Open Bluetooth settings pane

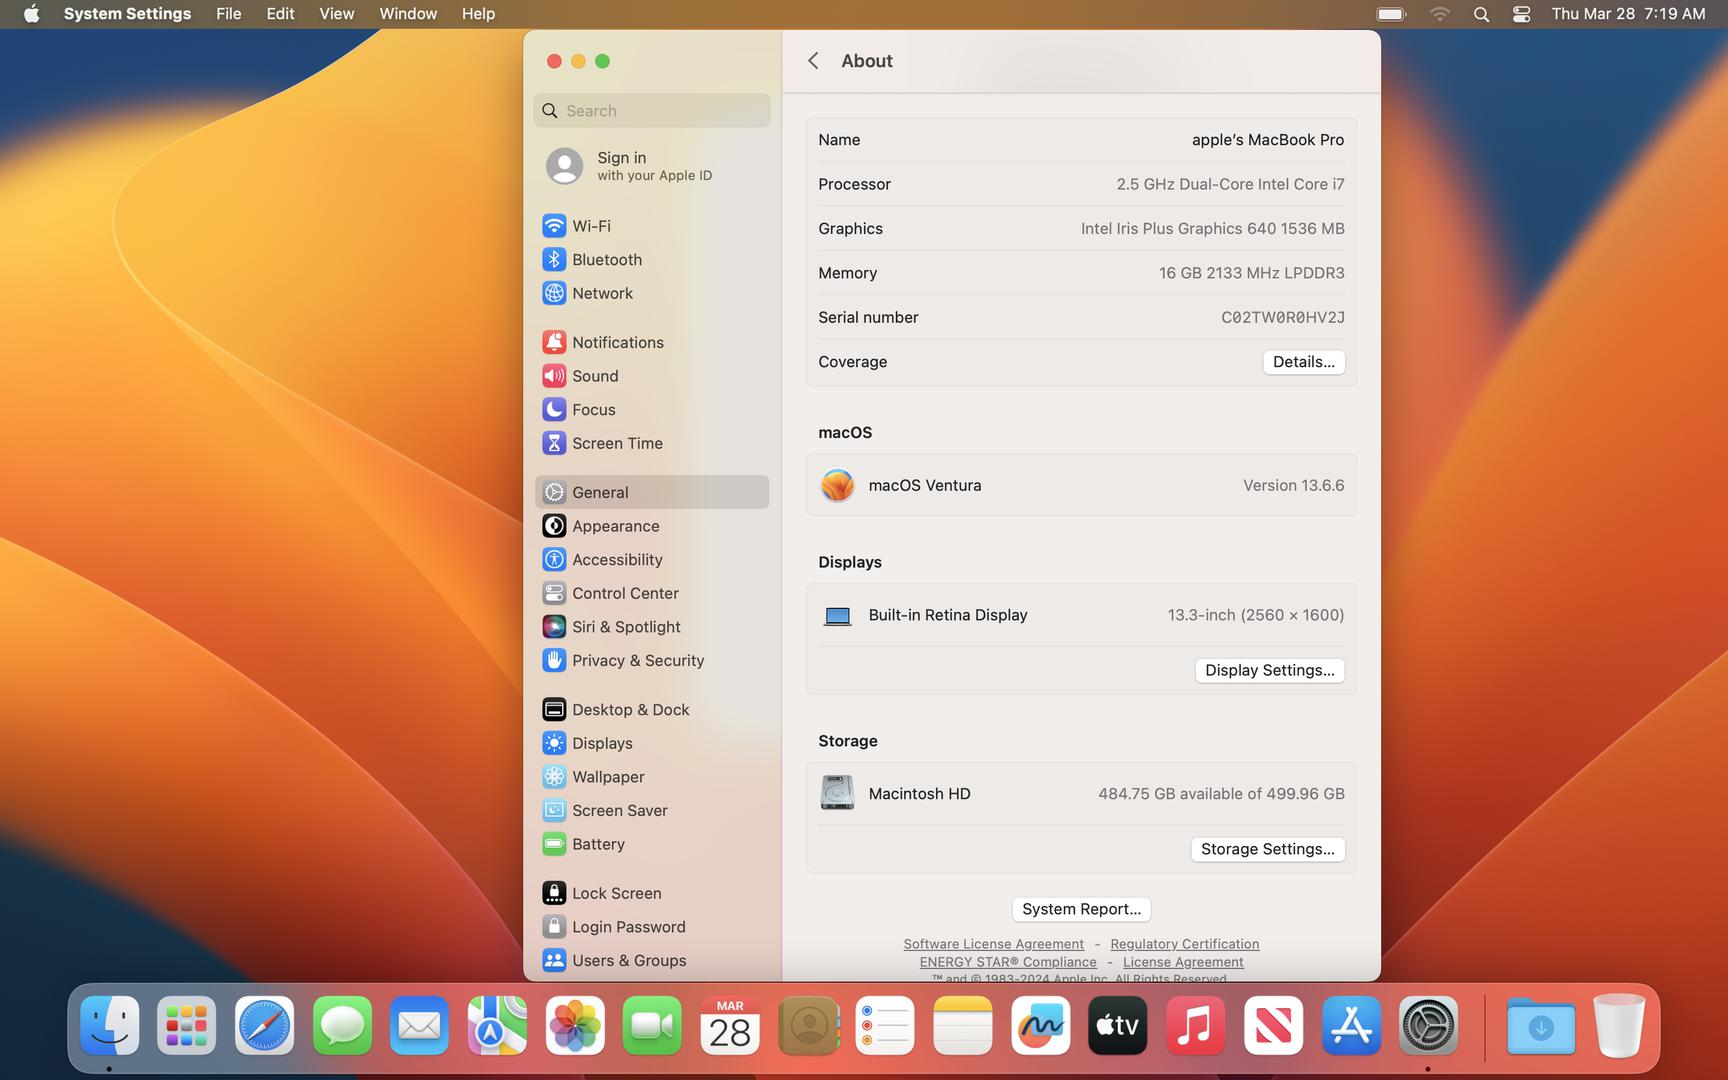[x=652, y=260]
